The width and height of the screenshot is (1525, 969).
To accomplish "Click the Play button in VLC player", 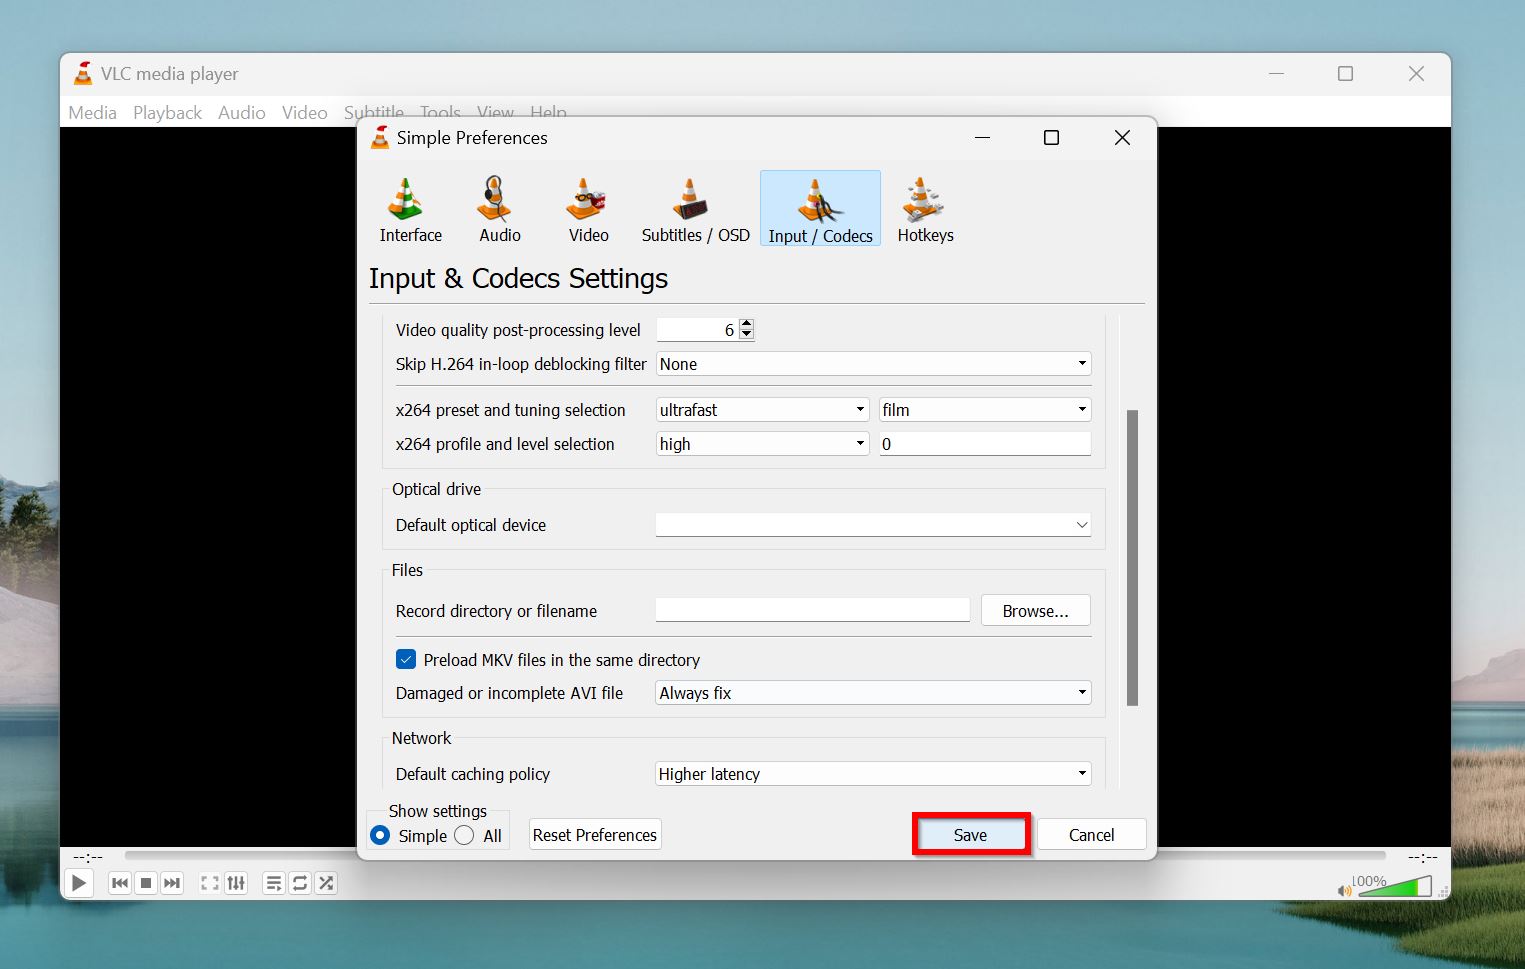I will (79, 883).
